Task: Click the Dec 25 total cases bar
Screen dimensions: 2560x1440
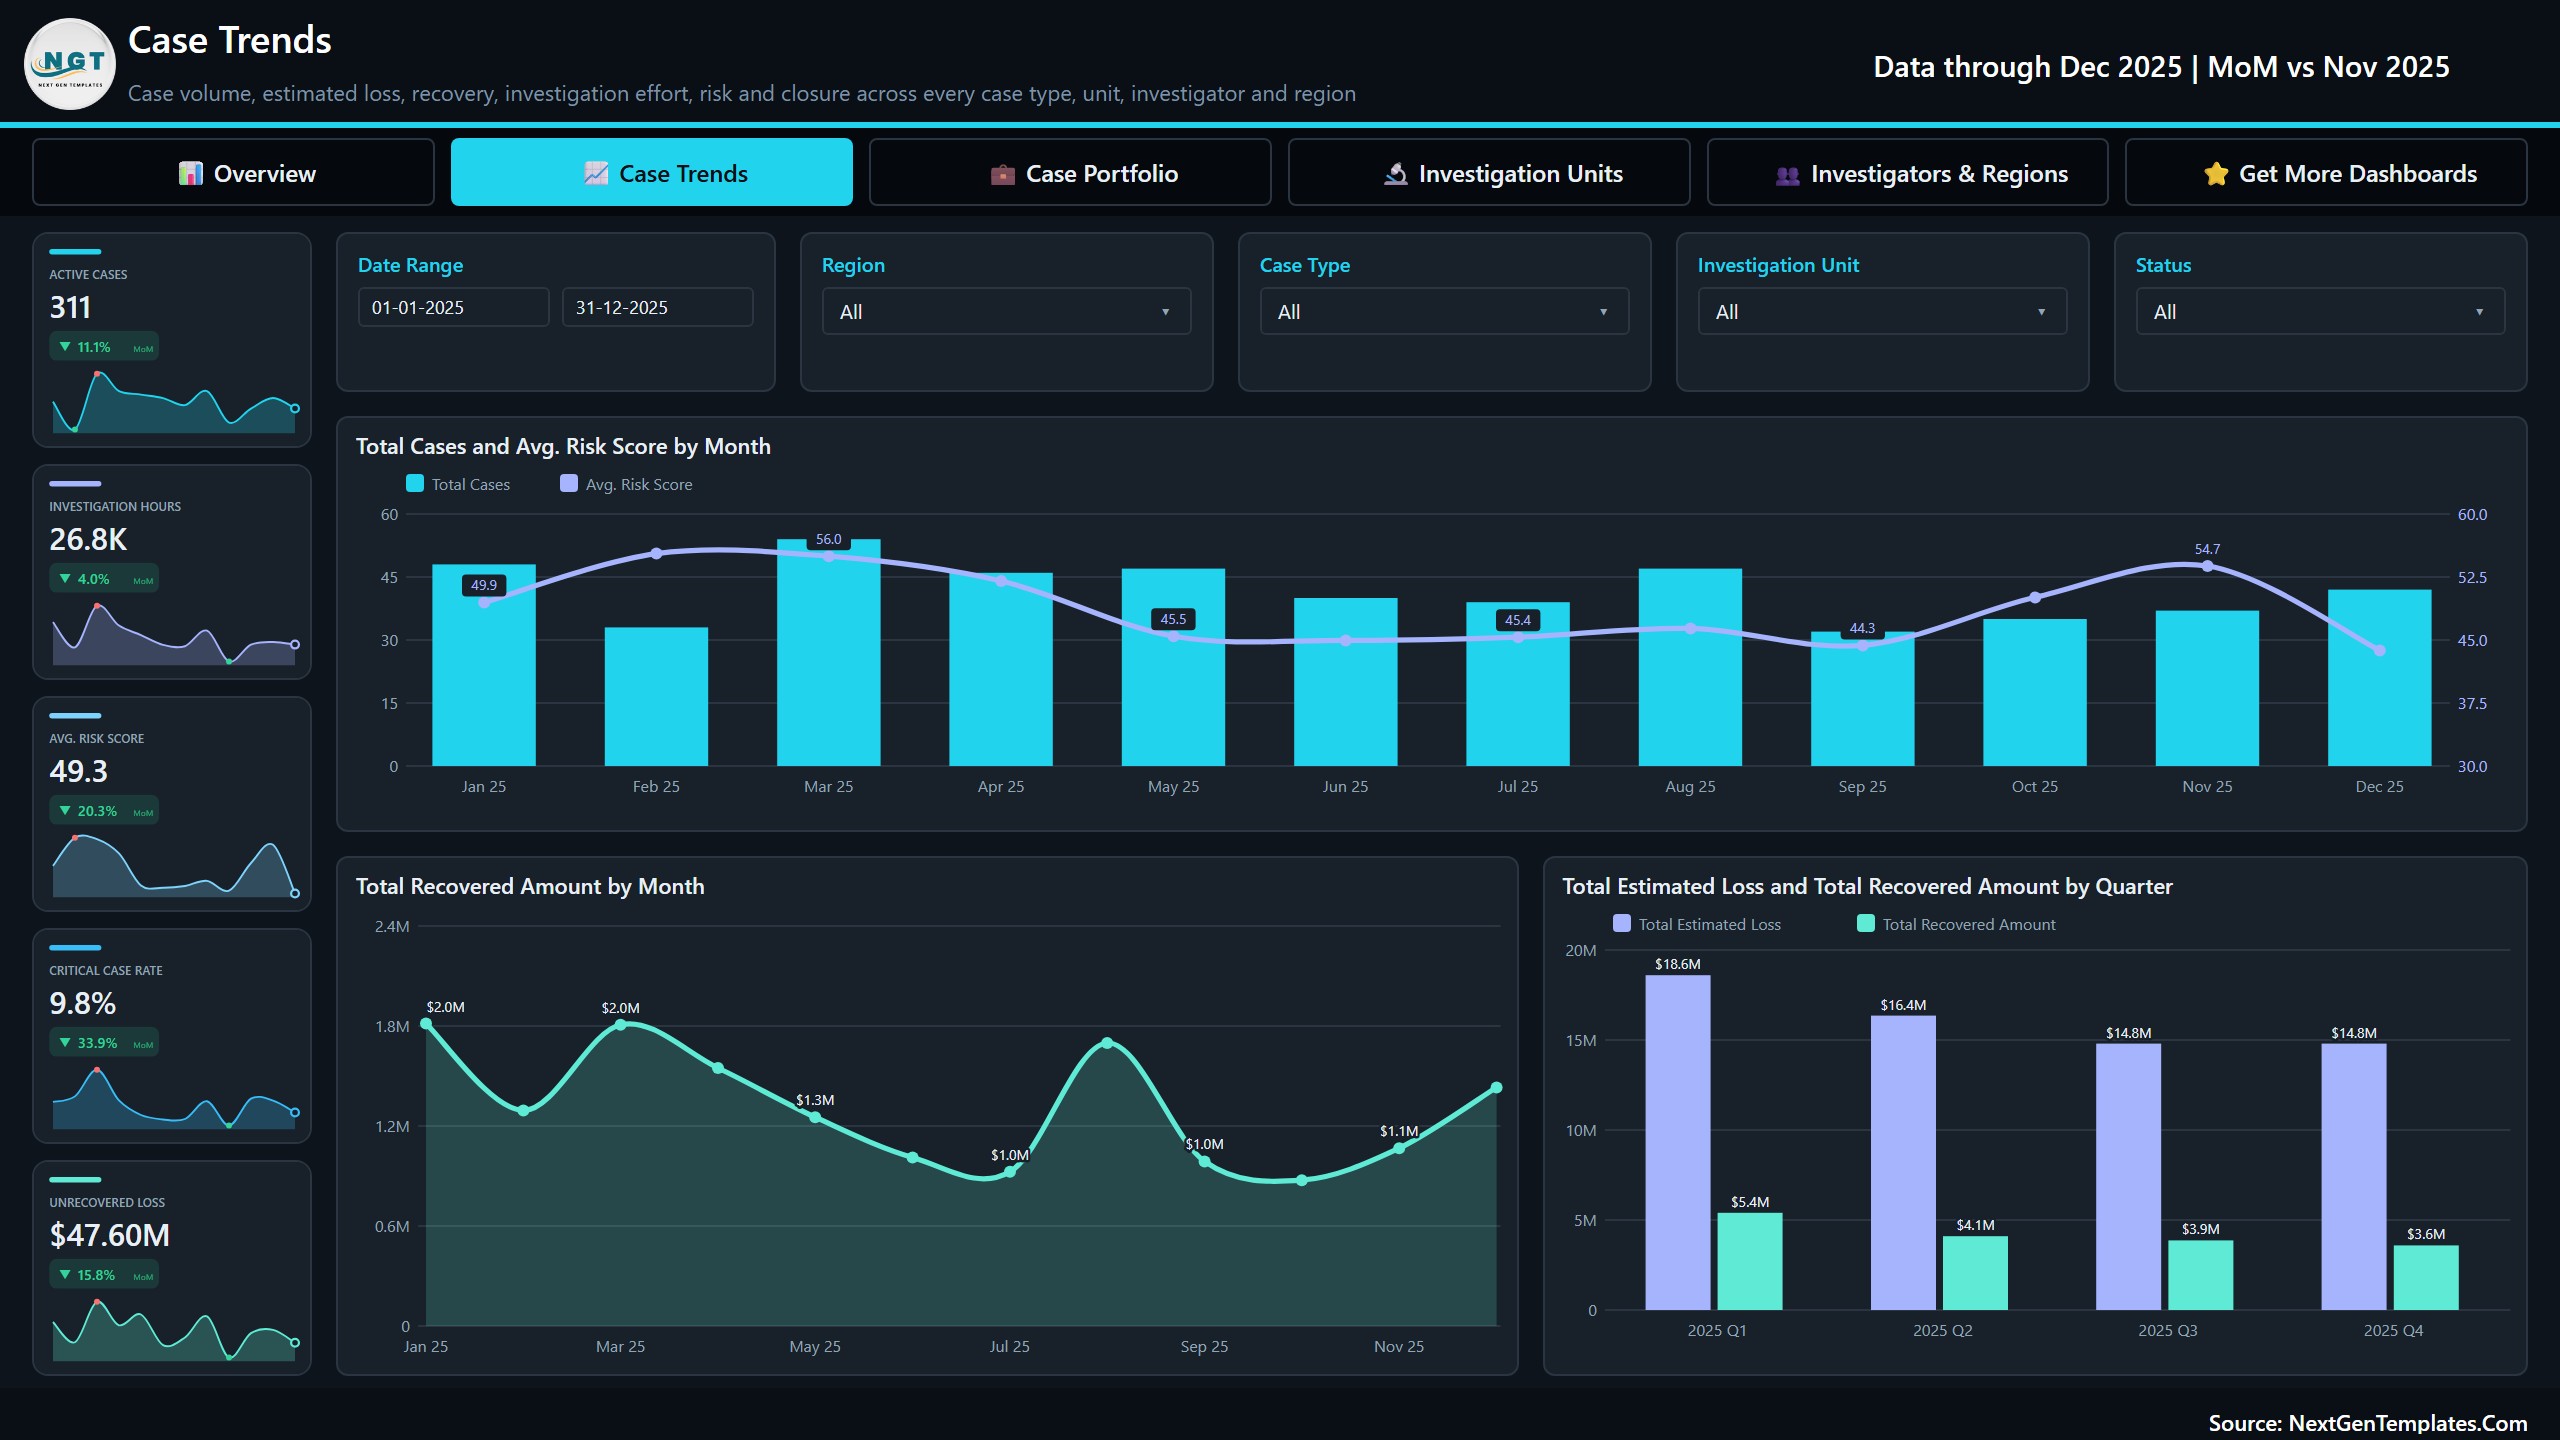Action: (x=2380, y=678)
